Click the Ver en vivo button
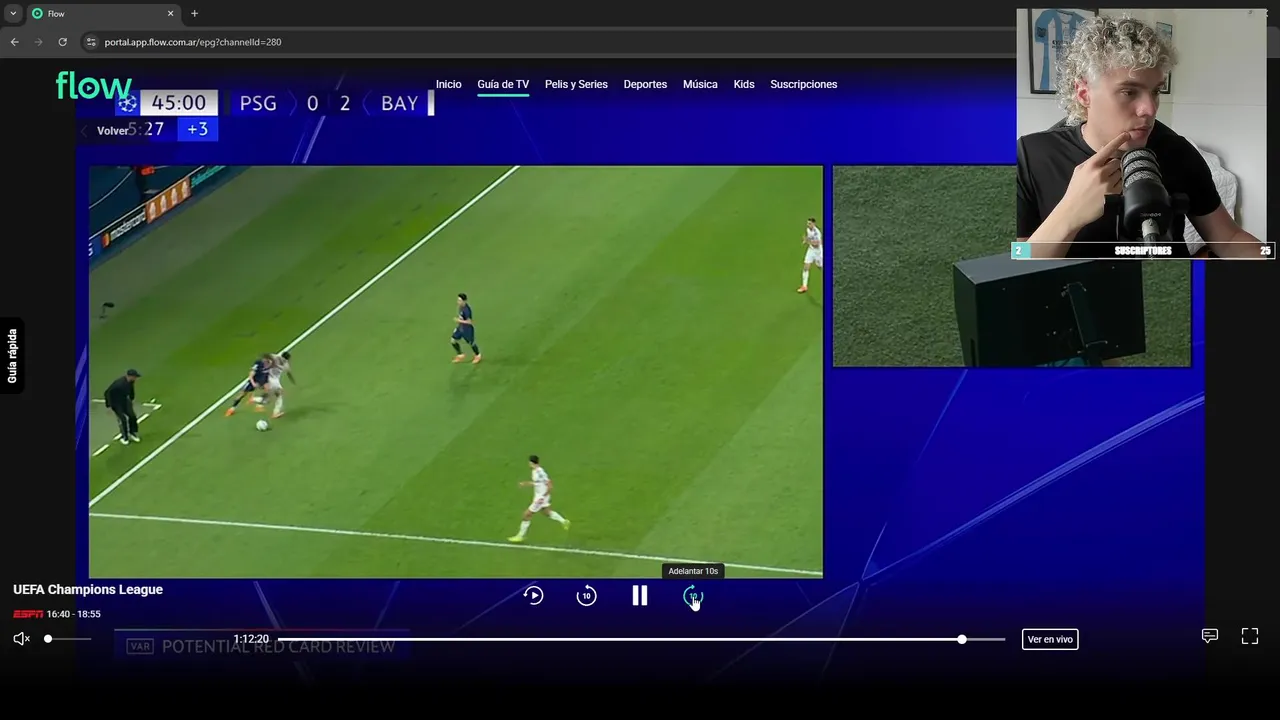This screenshot has width=1280, height=720. 1050,639
